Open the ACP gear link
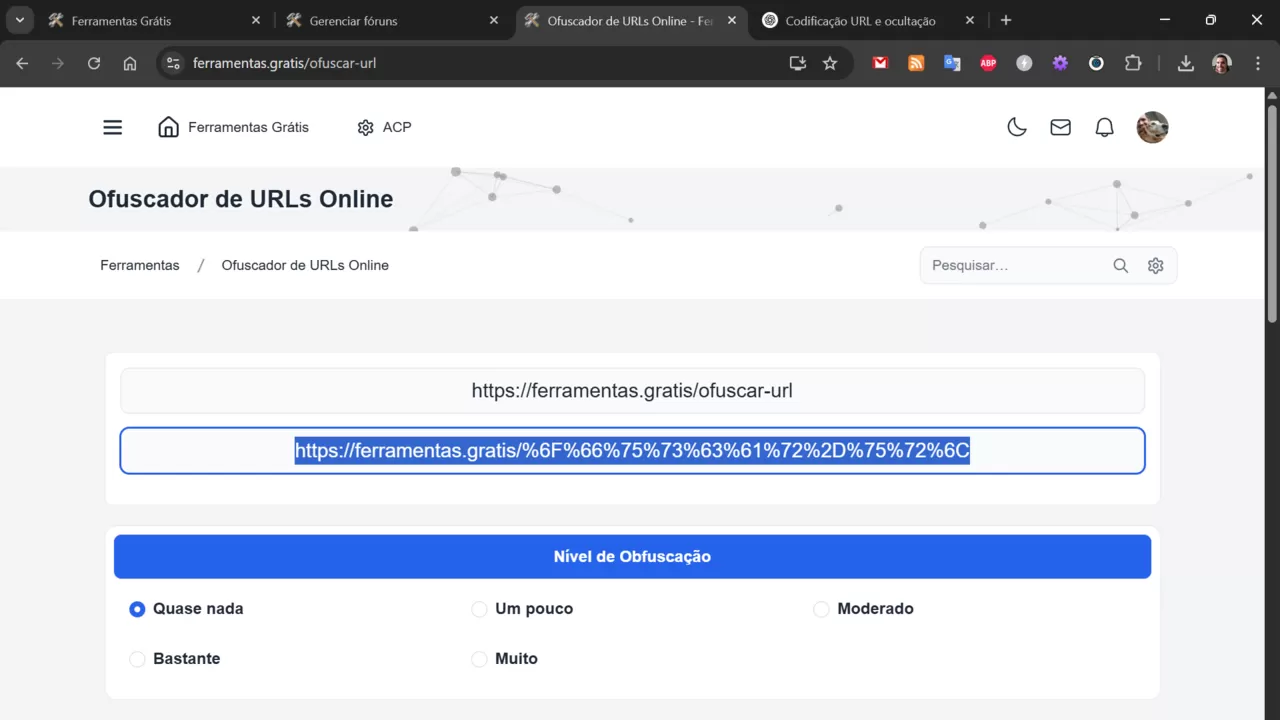This screenshot has width=1280, height=720. click(384, 127)
